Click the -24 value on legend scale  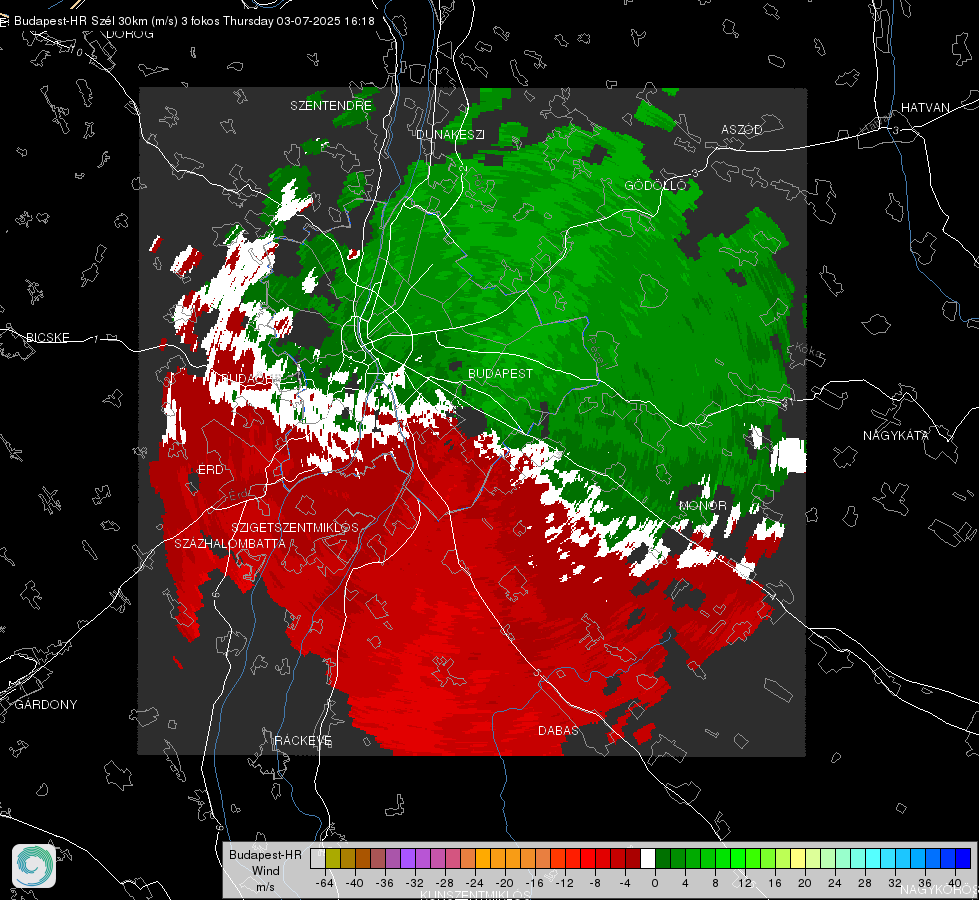(x=475, y=883)
